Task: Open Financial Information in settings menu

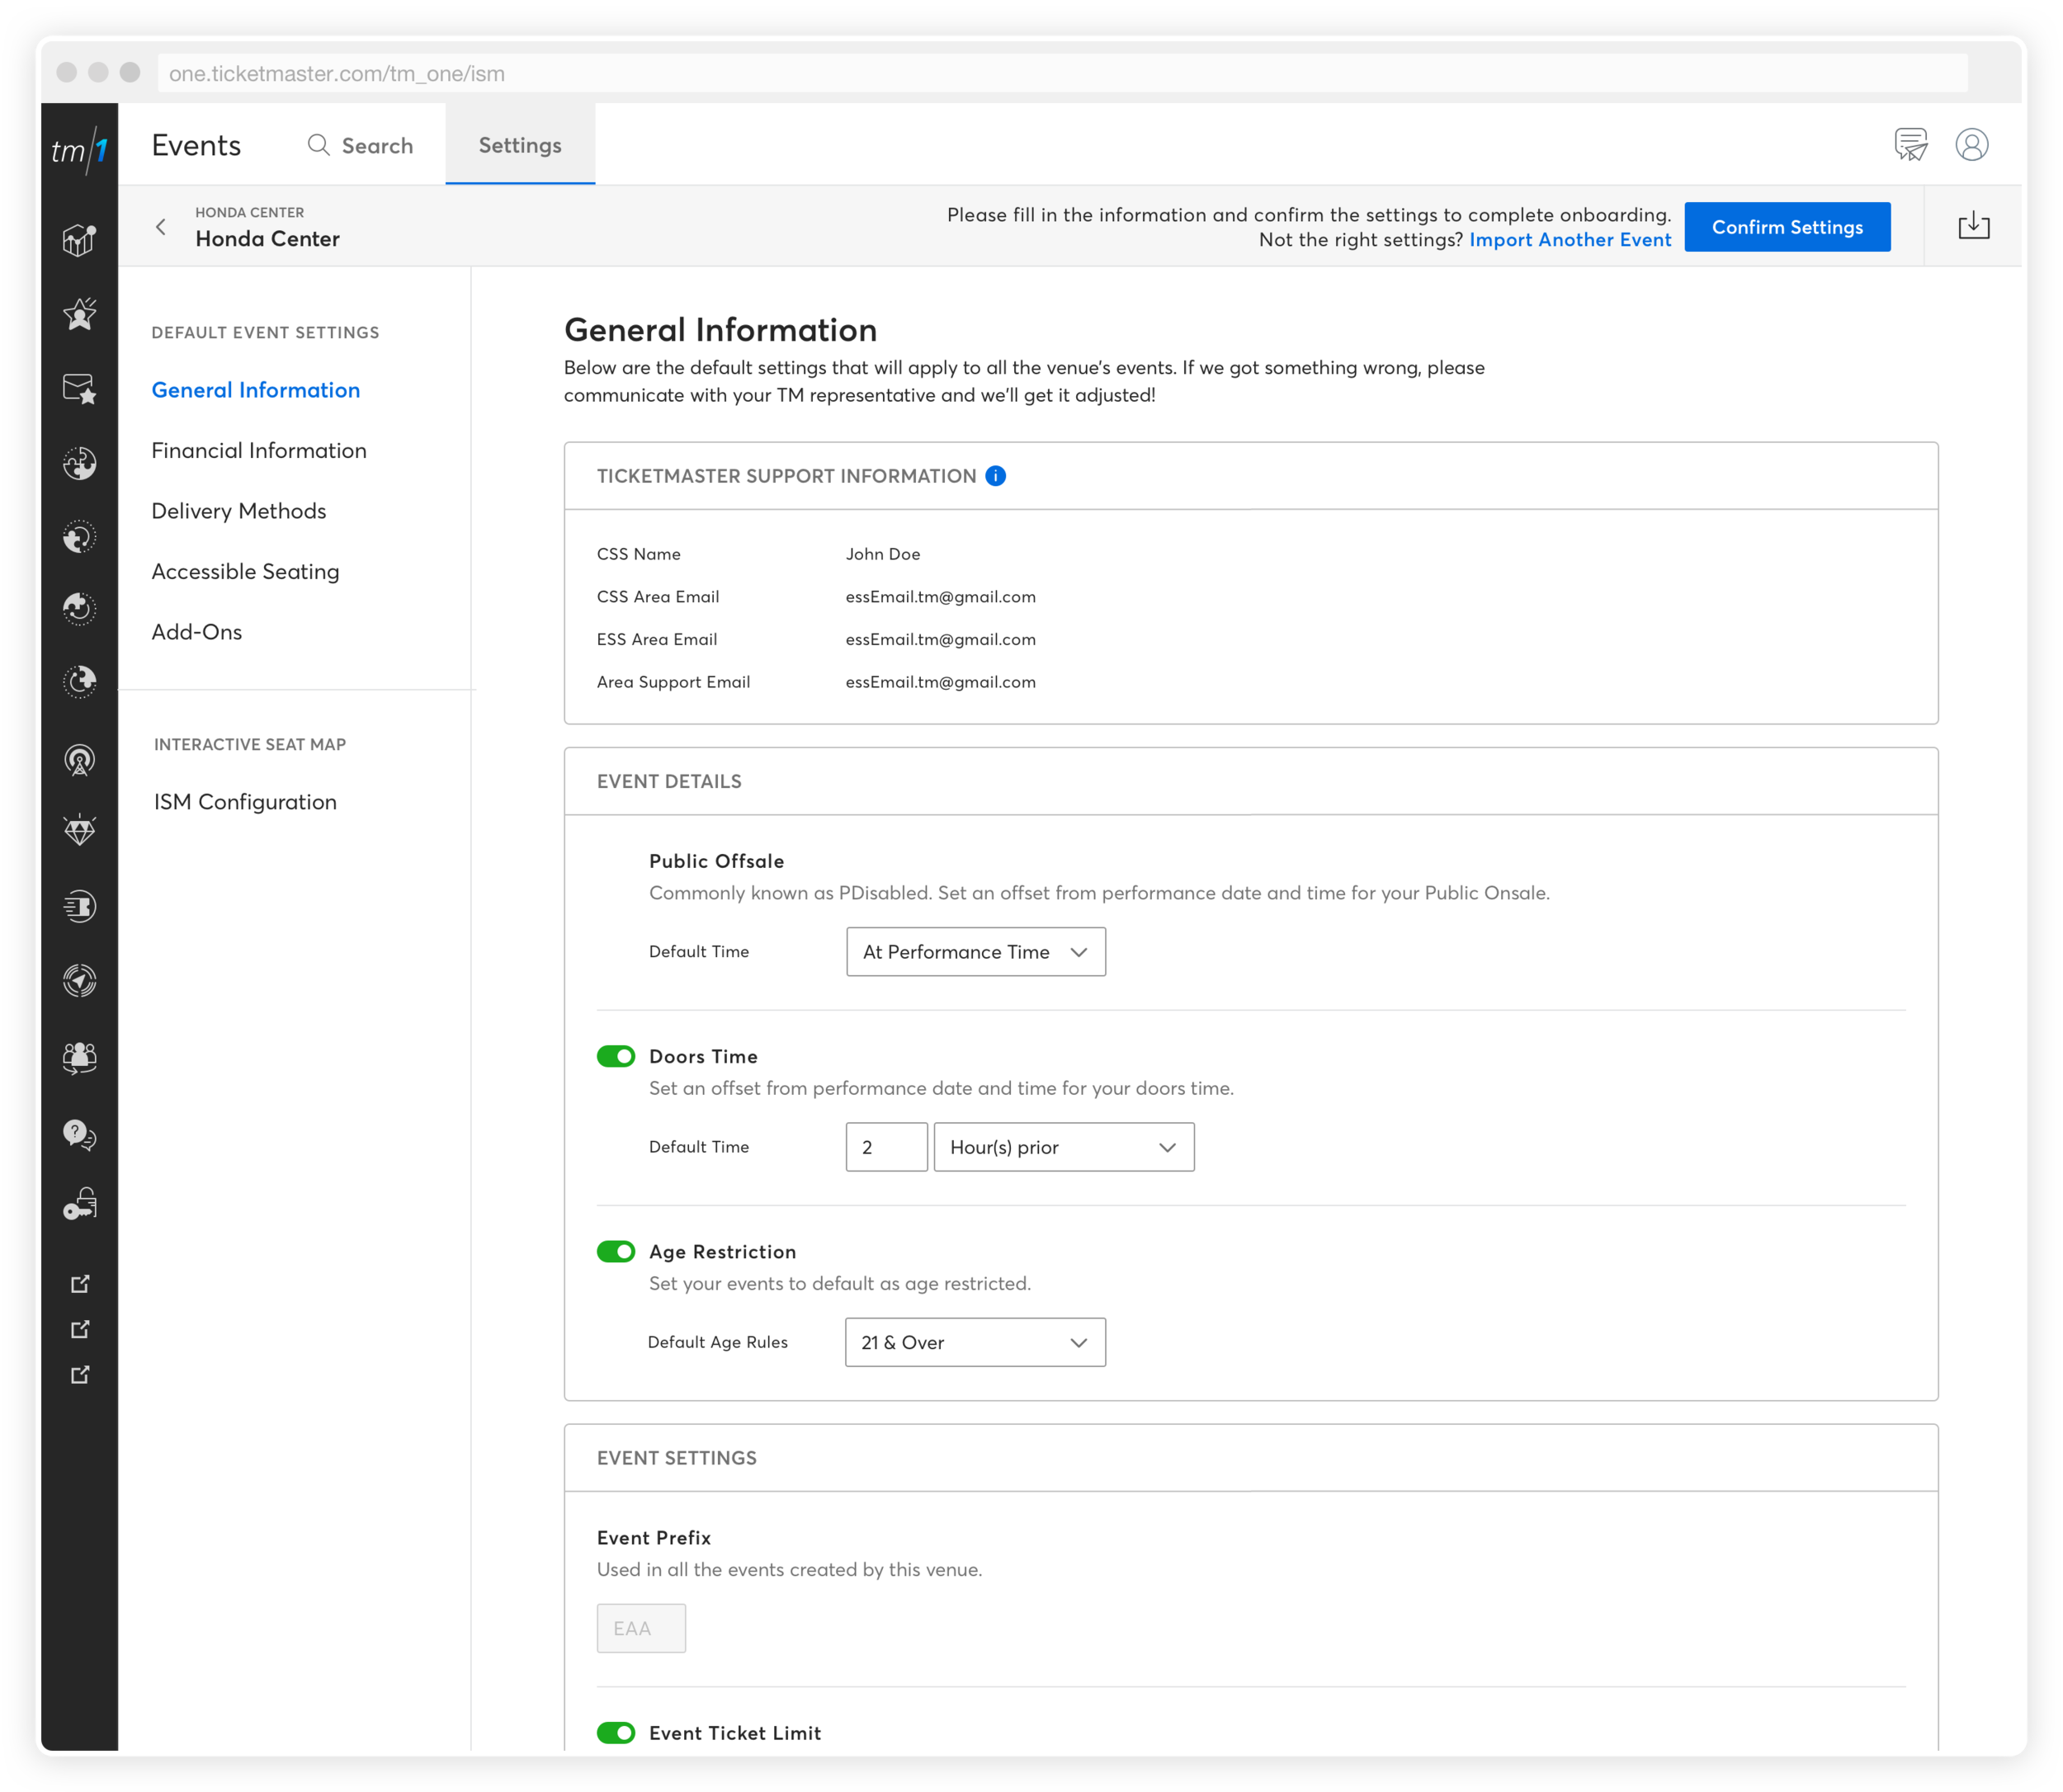Action: tap(259, 450)
